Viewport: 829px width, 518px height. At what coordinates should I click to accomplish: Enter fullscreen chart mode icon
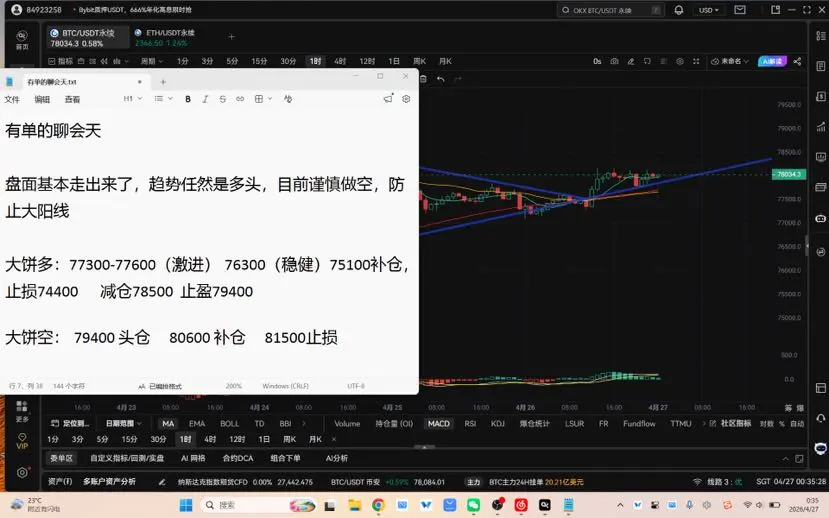coord(696,61)
